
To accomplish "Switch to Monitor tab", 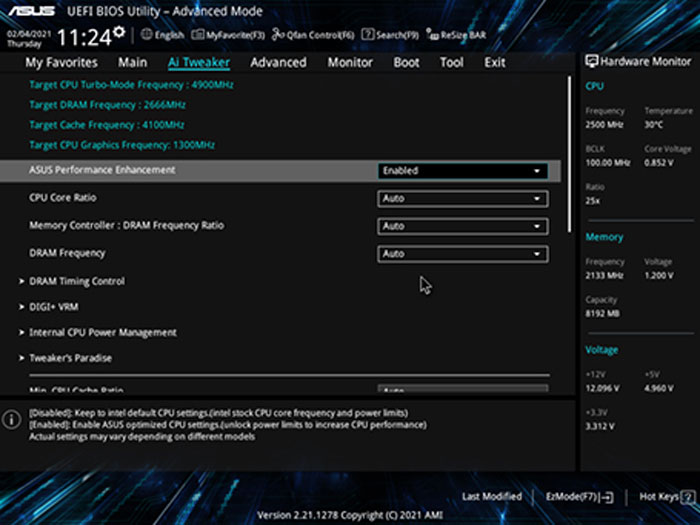I will [x=350, y=62].
